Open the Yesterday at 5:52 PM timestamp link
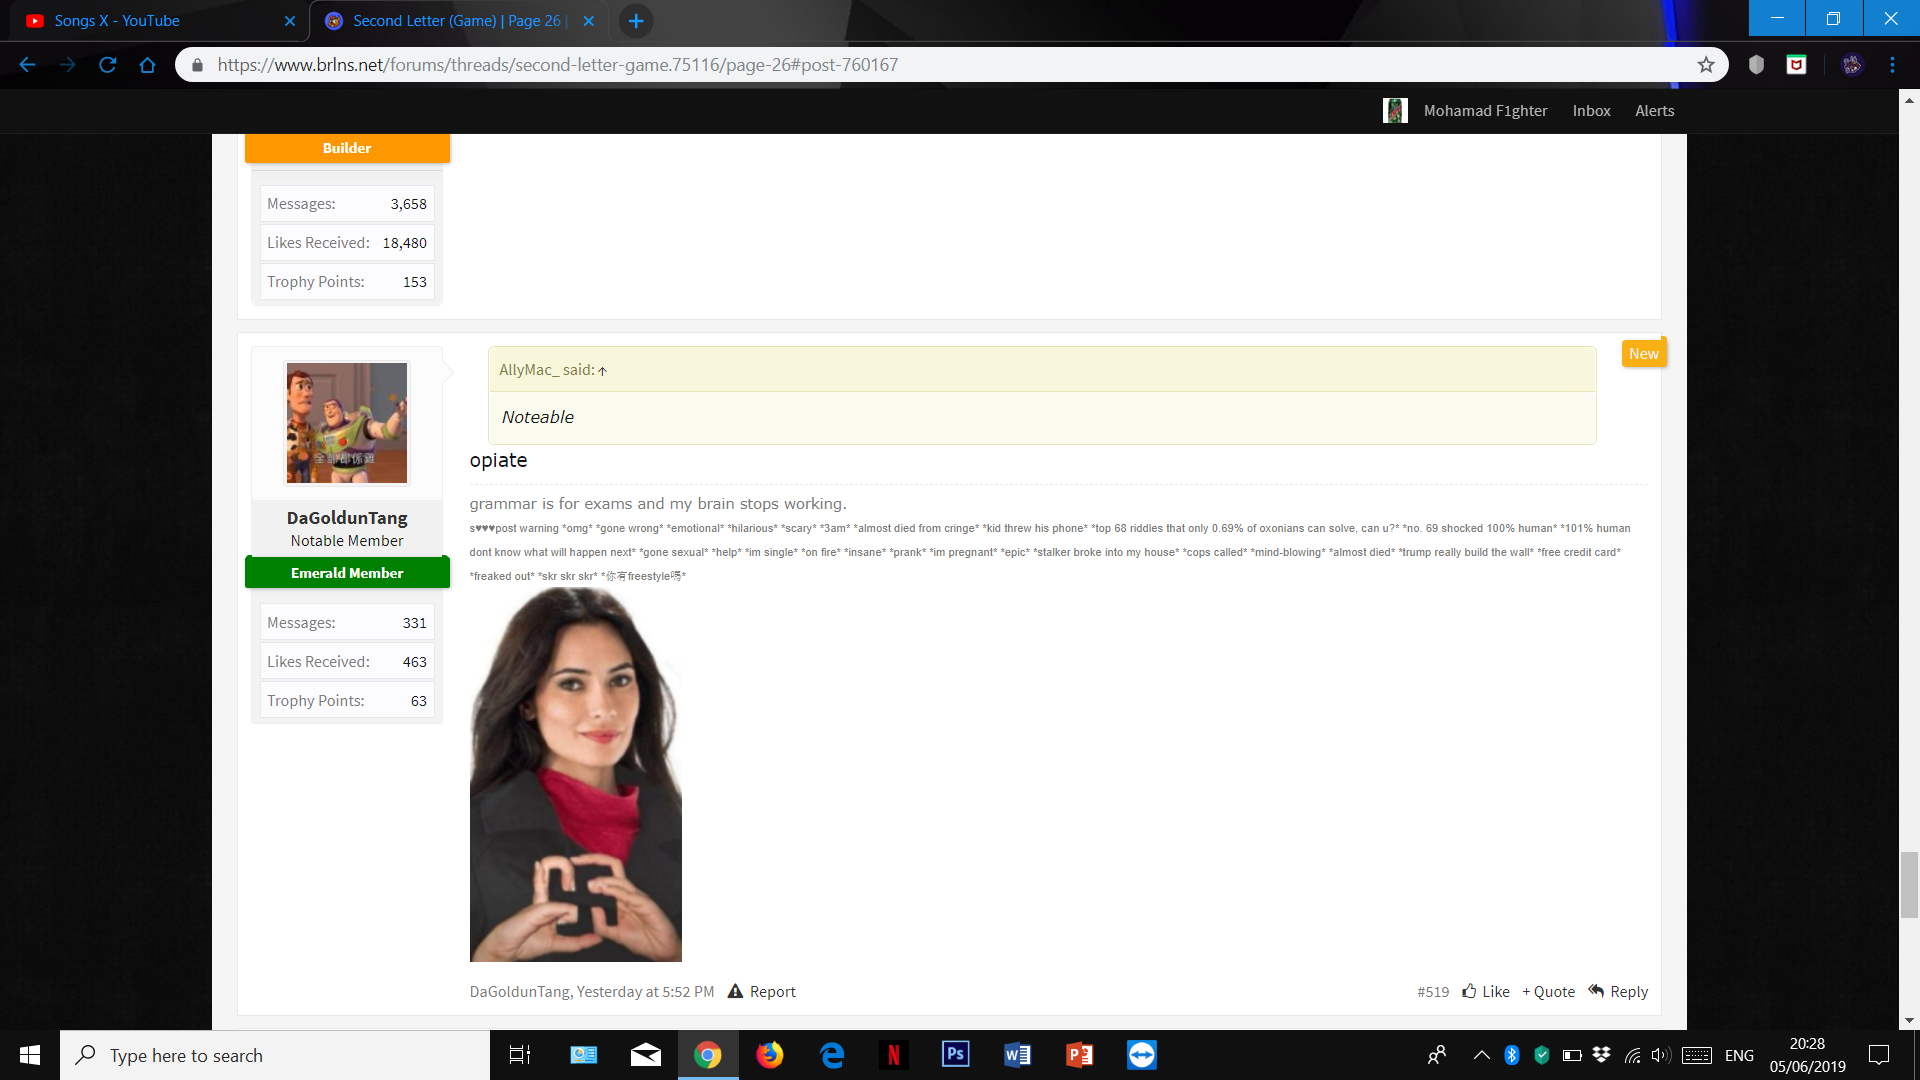The width and height of the screenshot is (1920, 1080). (x=645, y=992)
